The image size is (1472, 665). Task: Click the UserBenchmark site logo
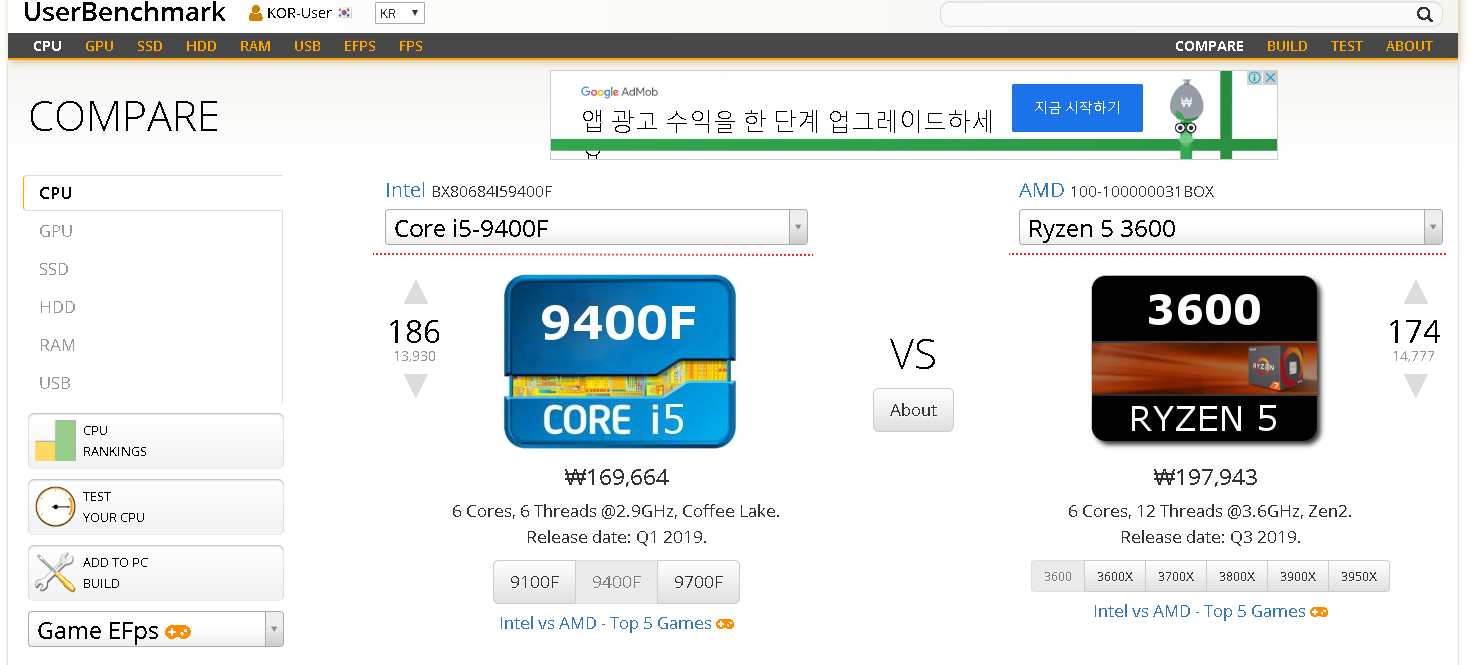(125, 13)
